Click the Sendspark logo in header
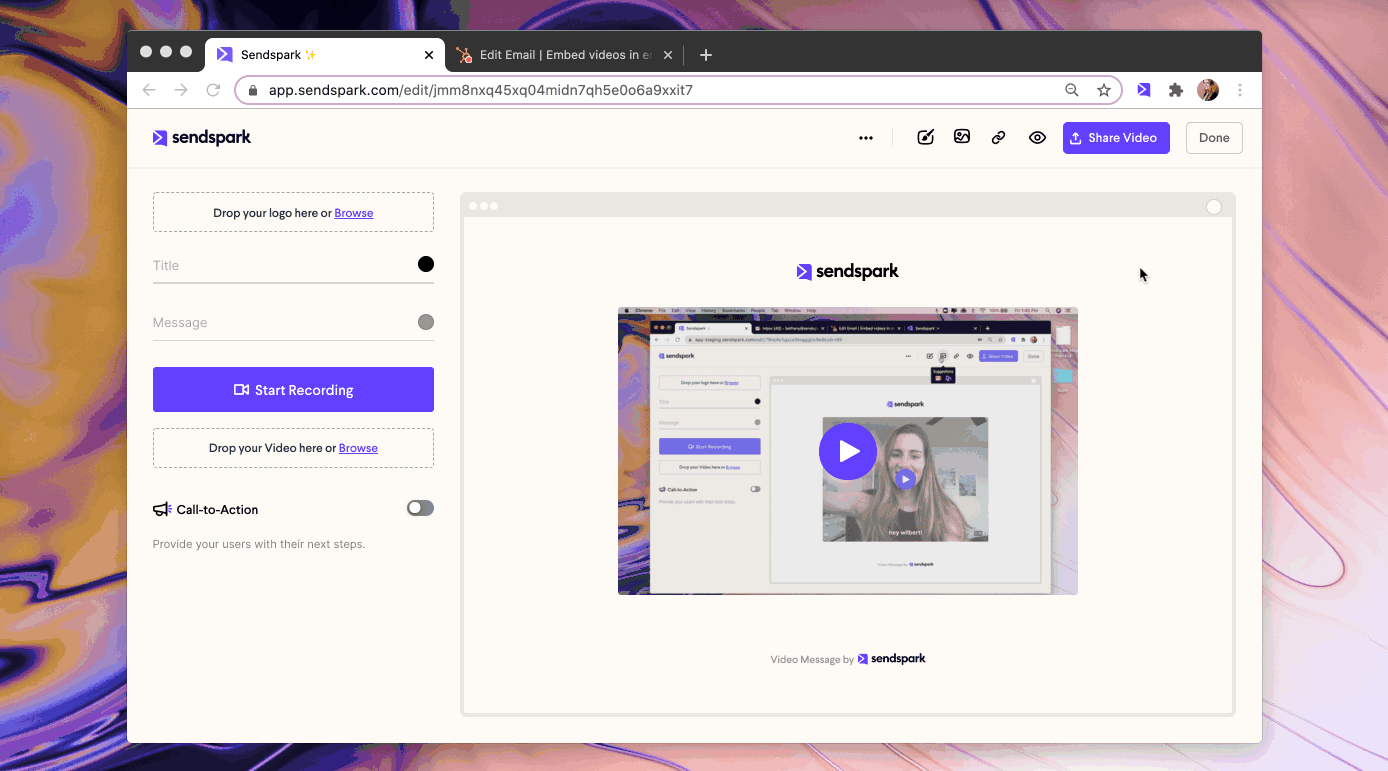 pos(202,138)
